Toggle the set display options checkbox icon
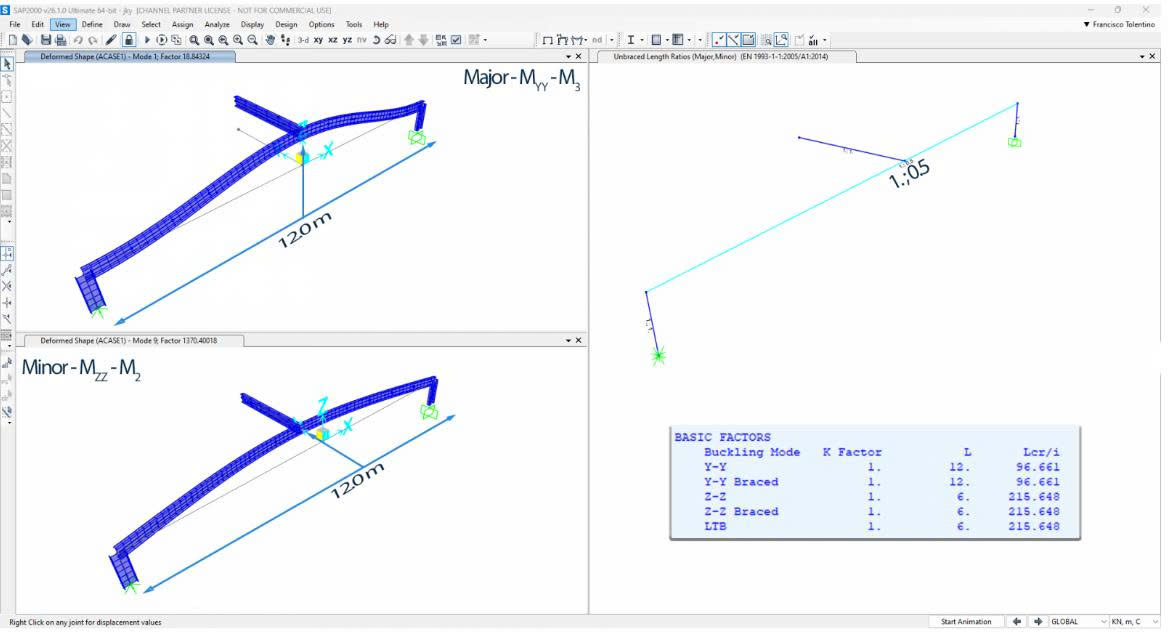The height and width of the screenshot is (634, 1168). click(x=456, y=40)
